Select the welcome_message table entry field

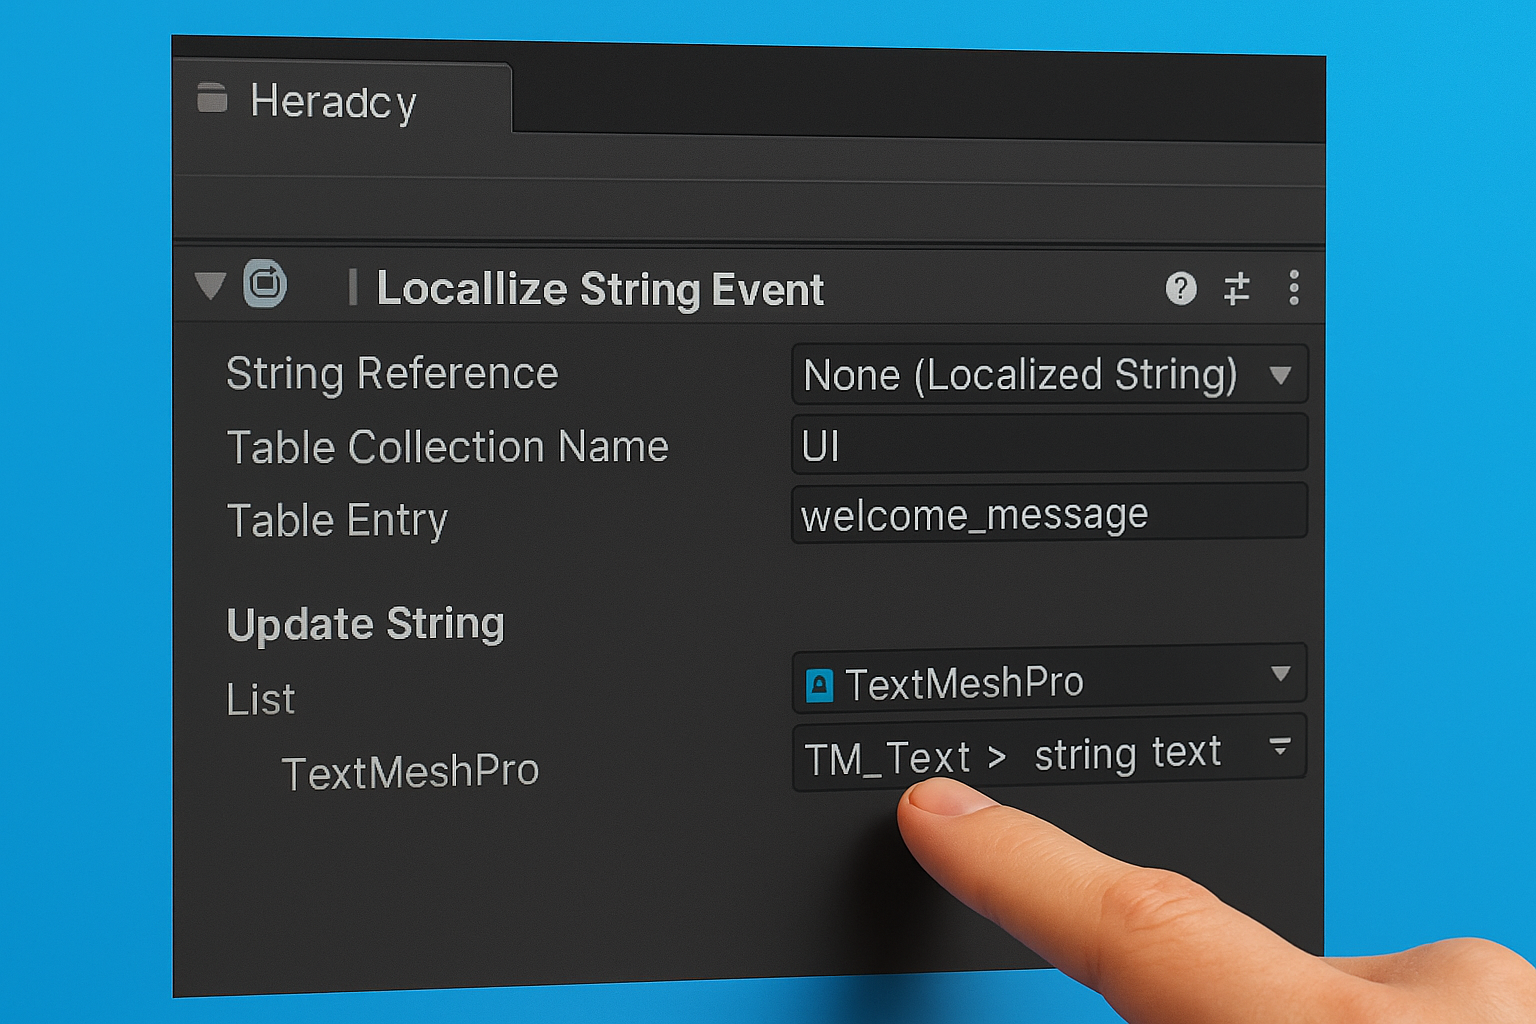pos(1048,513)
